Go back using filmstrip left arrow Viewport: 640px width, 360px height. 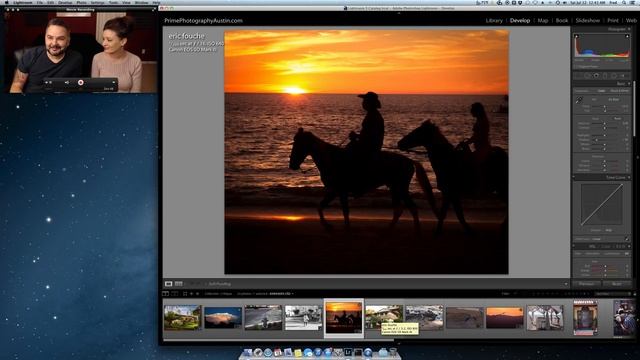click(x=191, y=293)
